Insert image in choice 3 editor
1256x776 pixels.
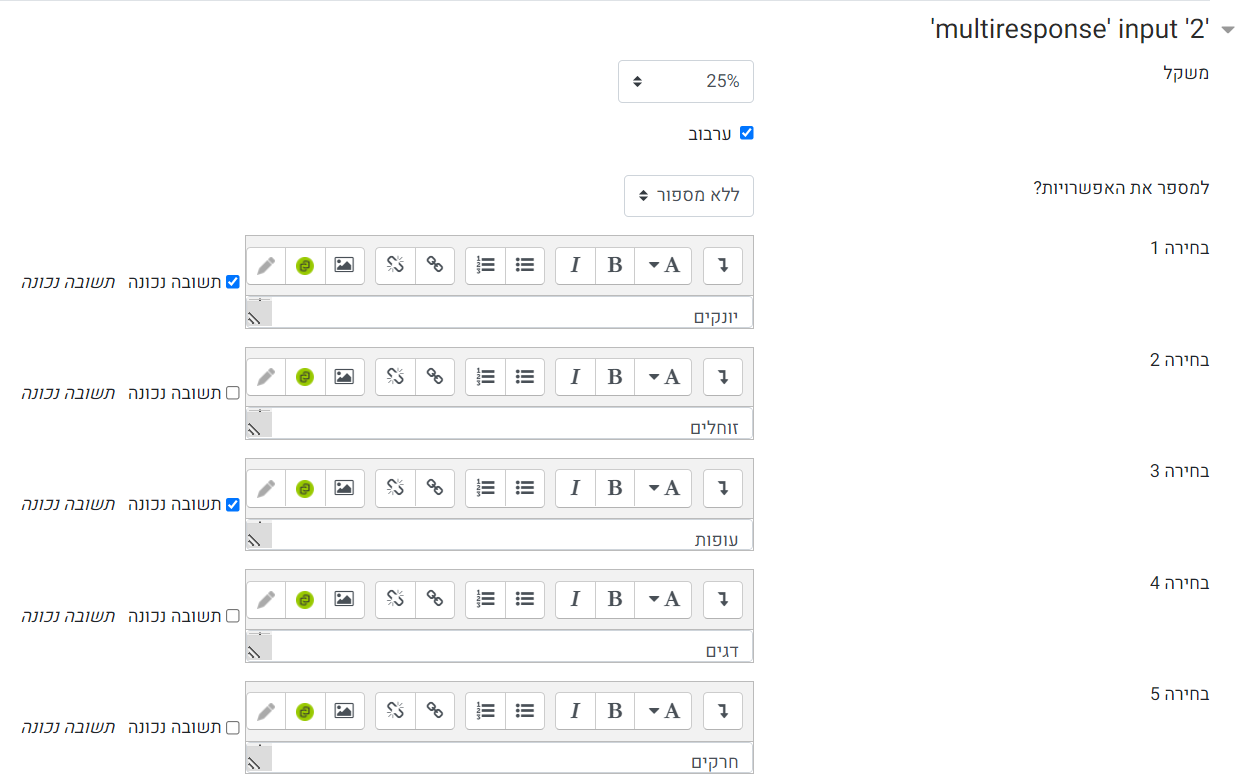[x=344, y=488]
